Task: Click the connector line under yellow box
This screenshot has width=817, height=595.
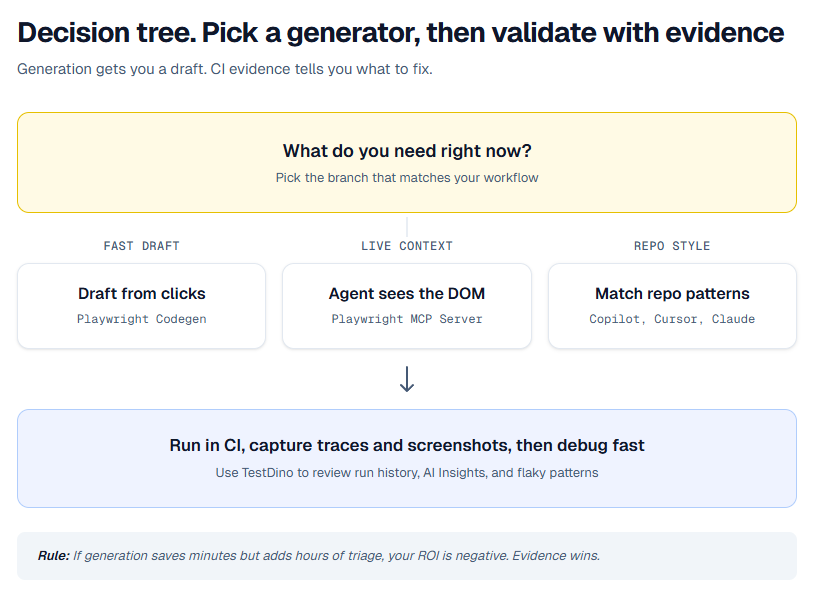Action: coord(407,226)
